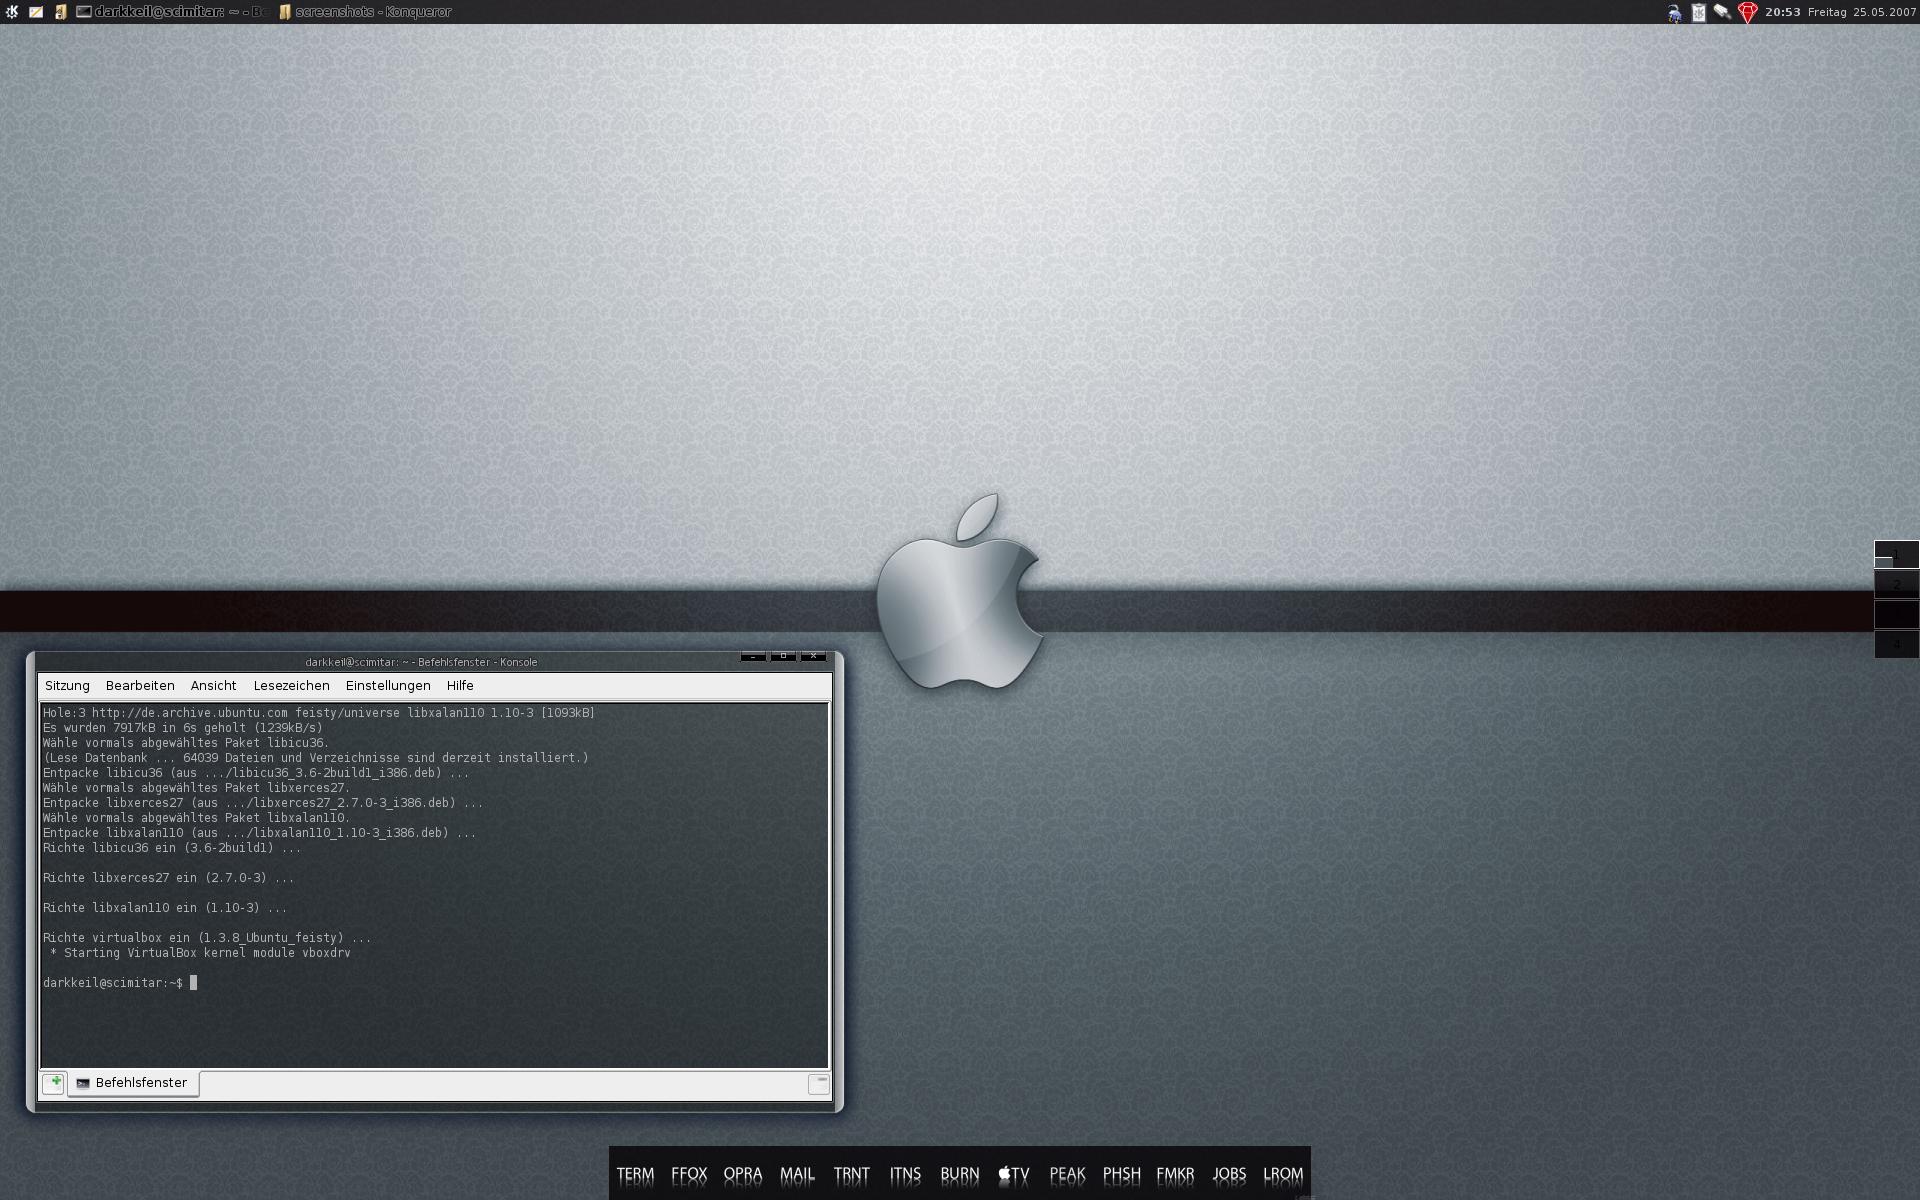1920x1200 pixels.
Task: Launch PEAK from the bottom dock
Action: click(x=1067, y=1174)
